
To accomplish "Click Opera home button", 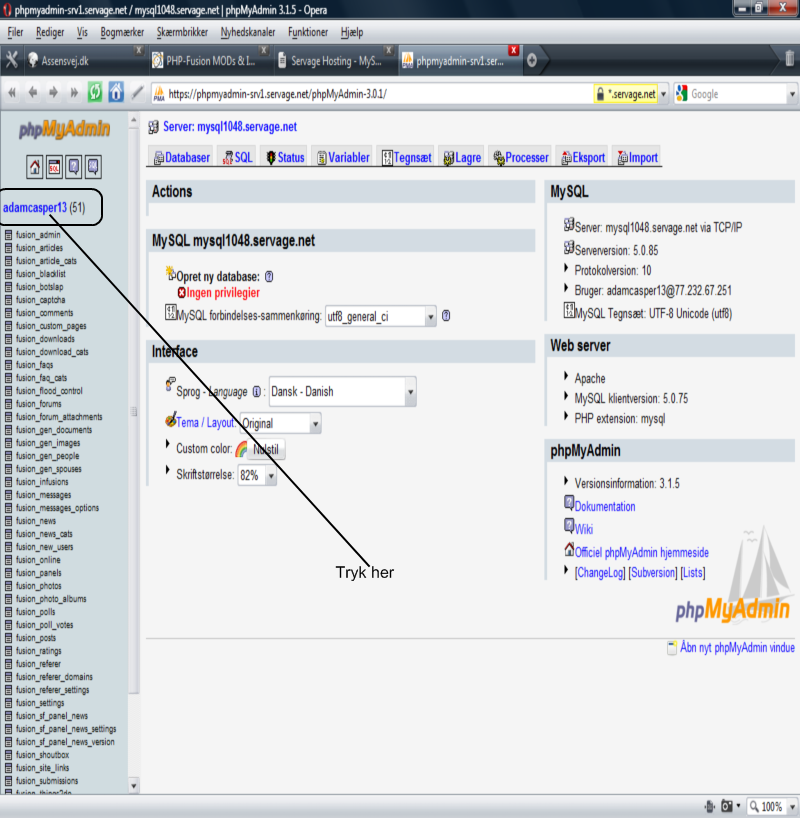I will pyautogui.click(x=116, y=93).
